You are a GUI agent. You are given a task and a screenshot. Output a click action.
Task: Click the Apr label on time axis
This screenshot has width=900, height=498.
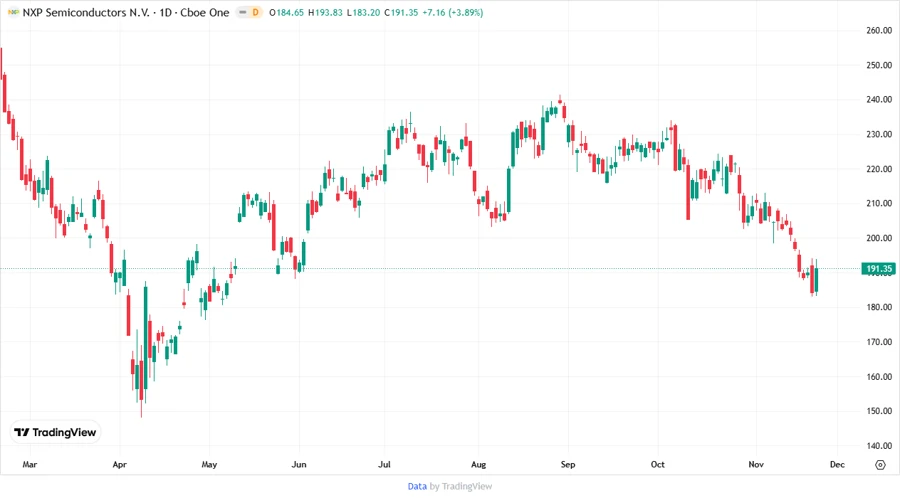tap(119, 464)
